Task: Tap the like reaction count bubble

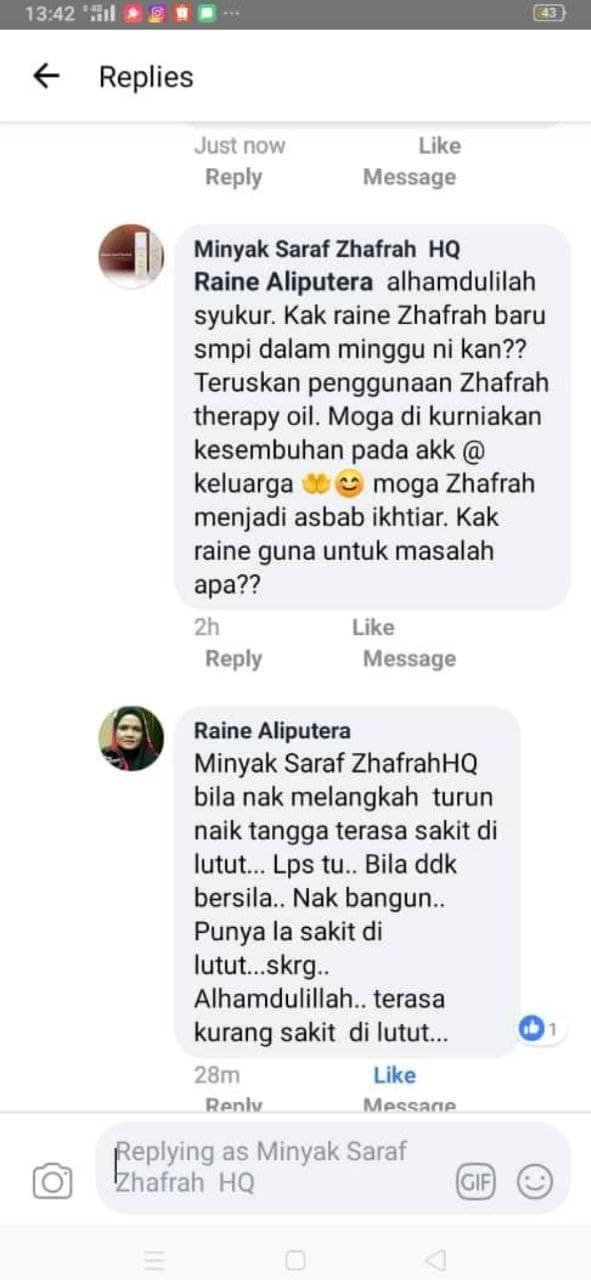Action: 538,1028
